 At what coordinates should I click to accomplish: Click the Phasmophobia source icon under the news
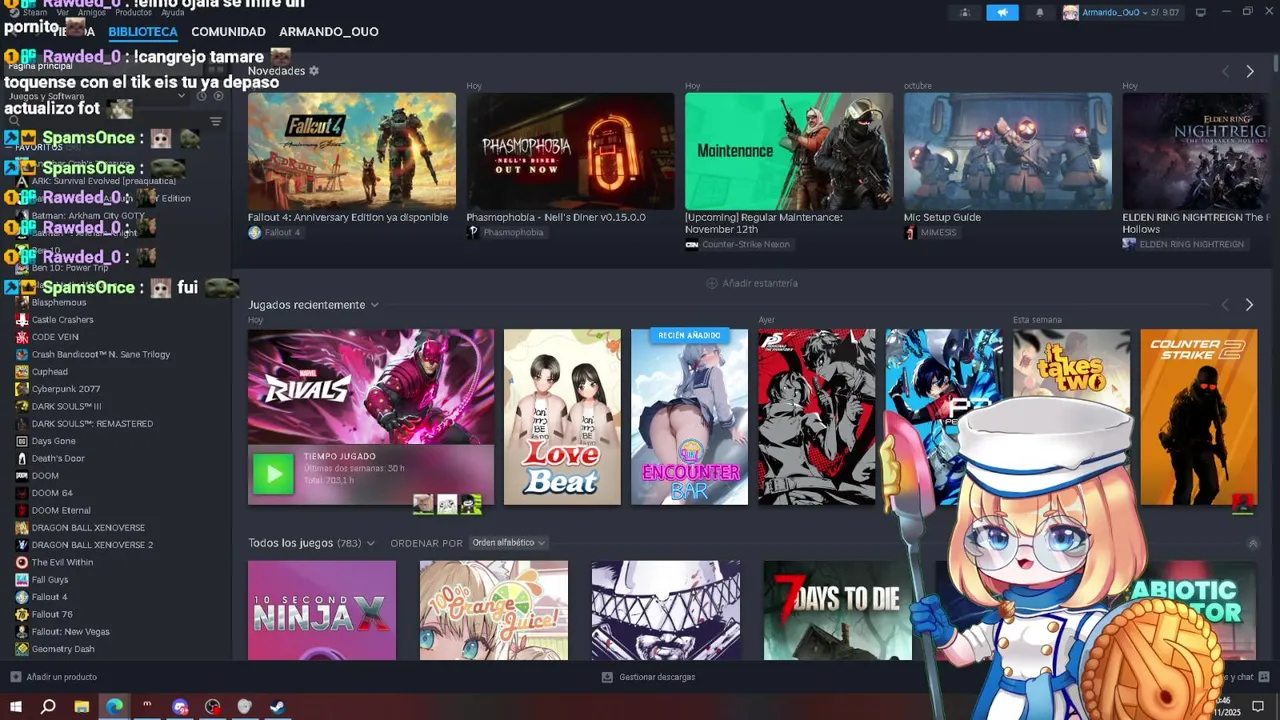[x=473, y=232]
